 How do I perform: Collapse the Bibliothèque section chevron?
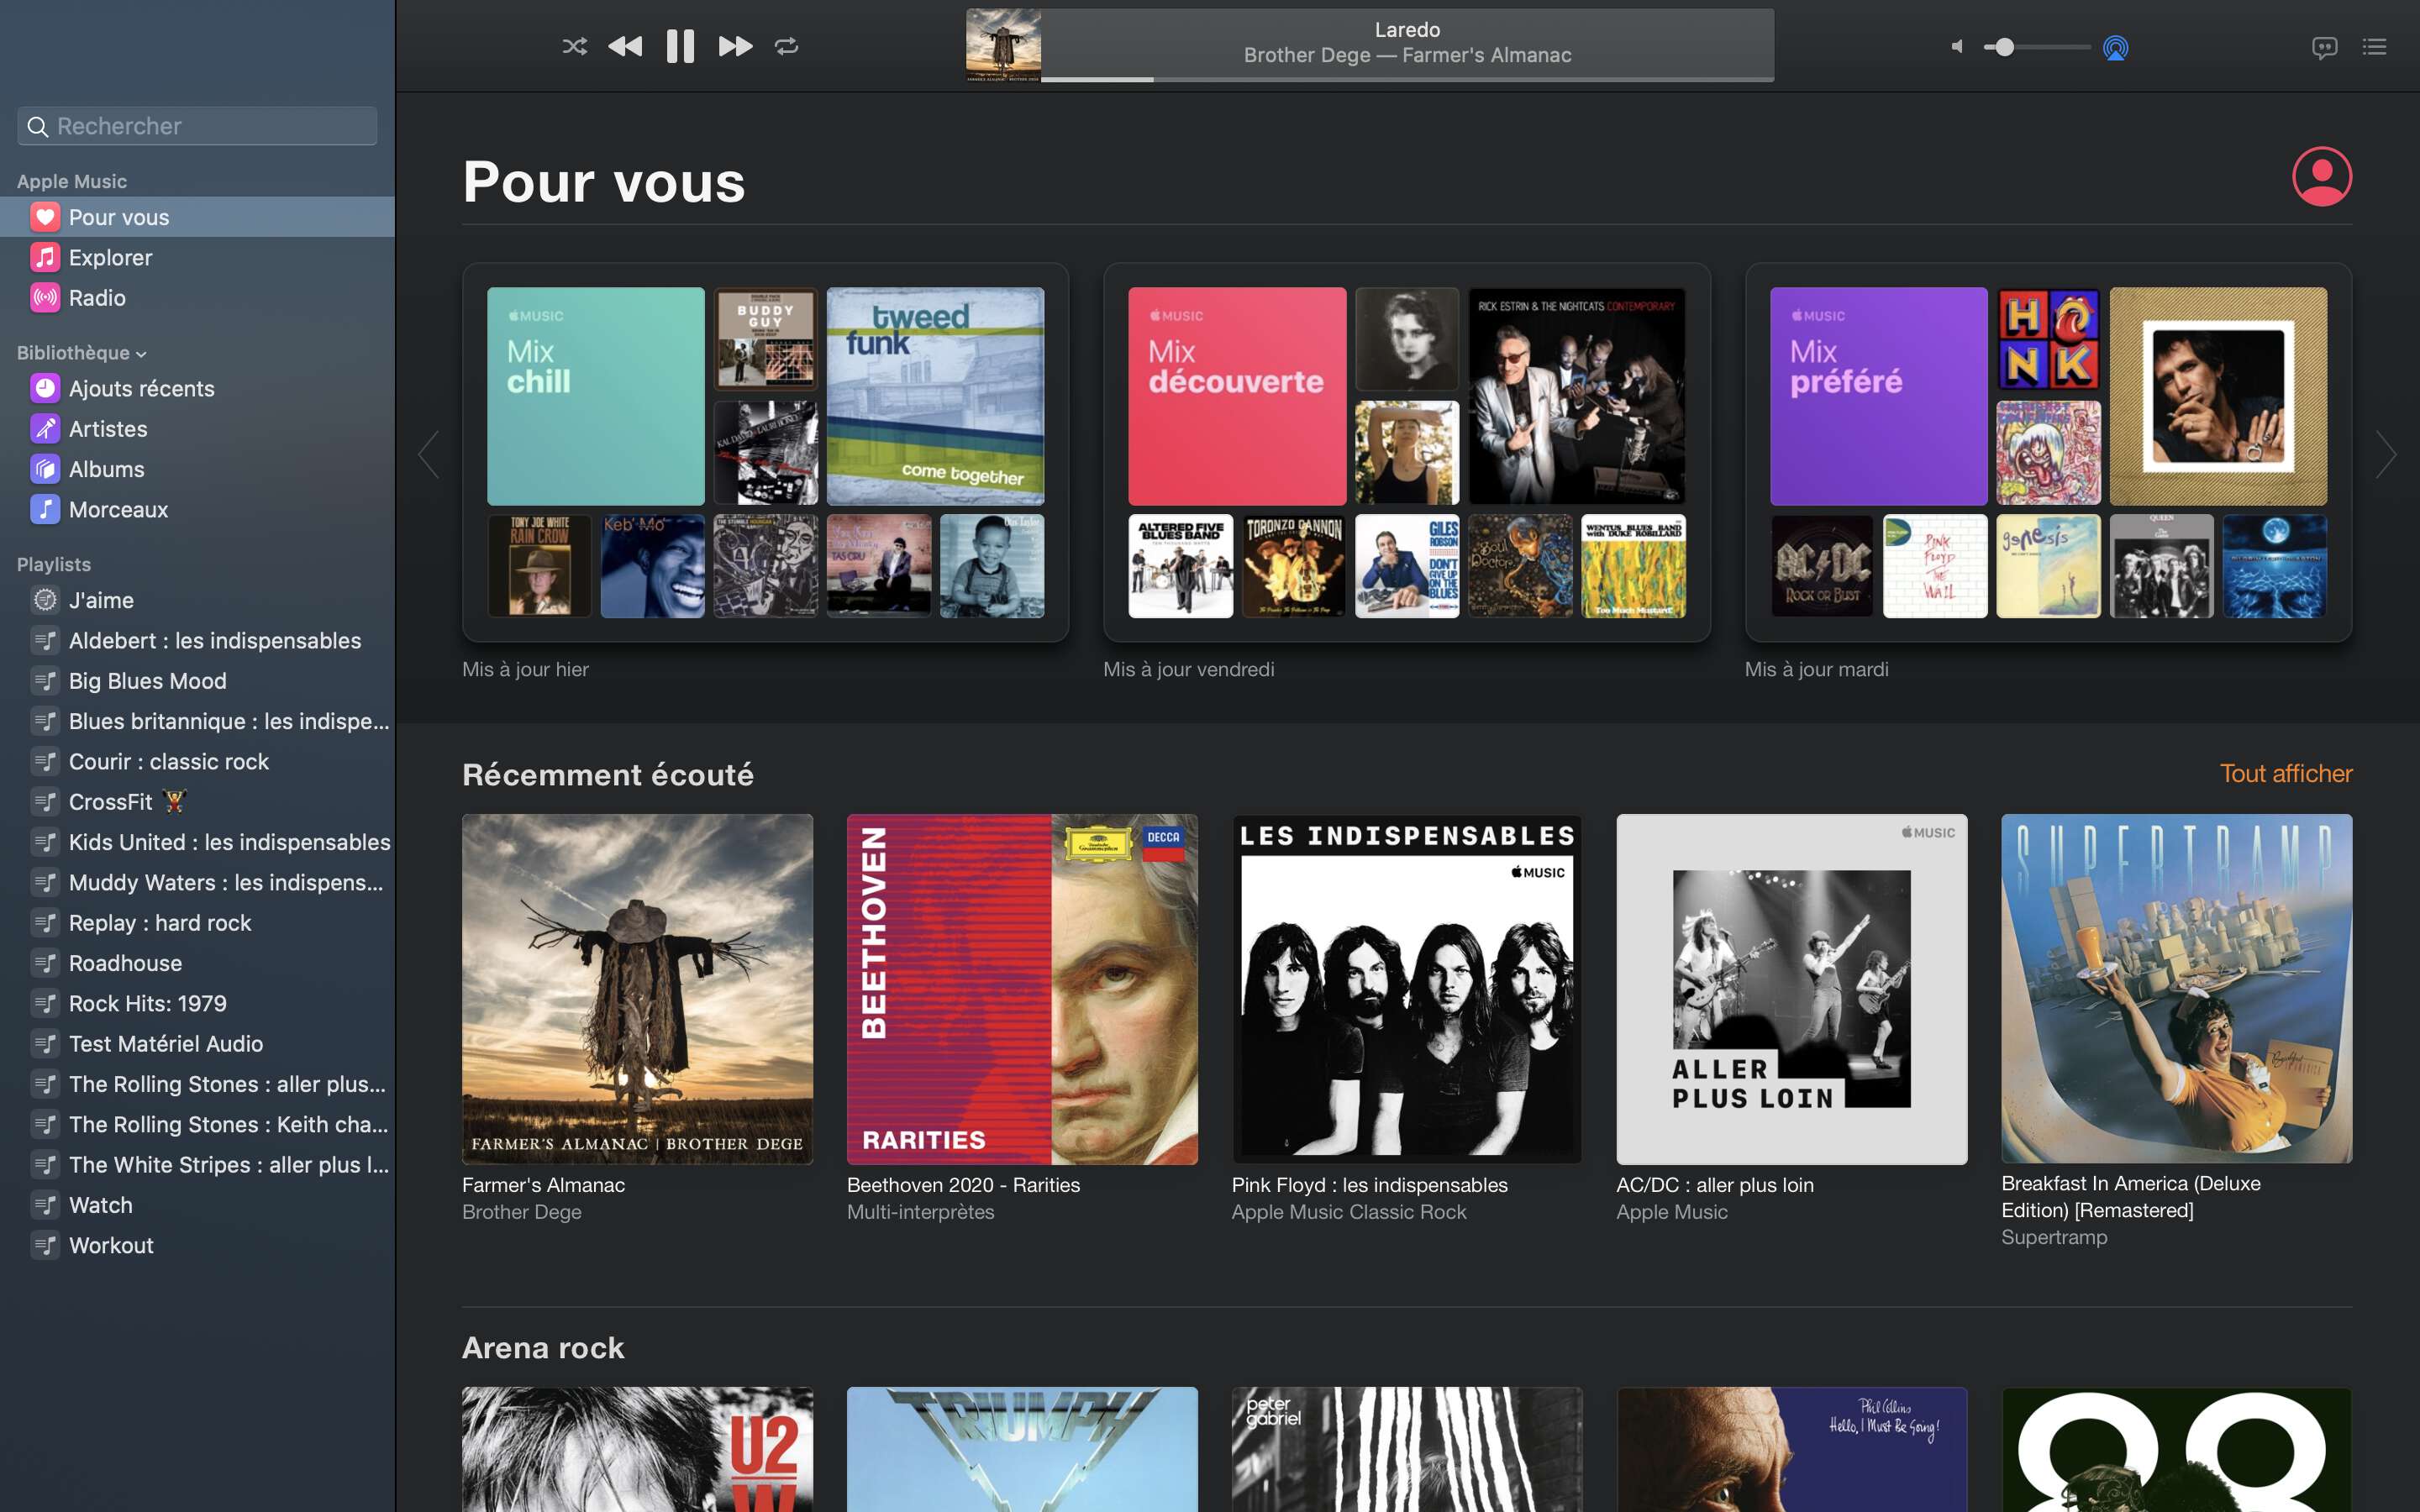click(142, 354)
